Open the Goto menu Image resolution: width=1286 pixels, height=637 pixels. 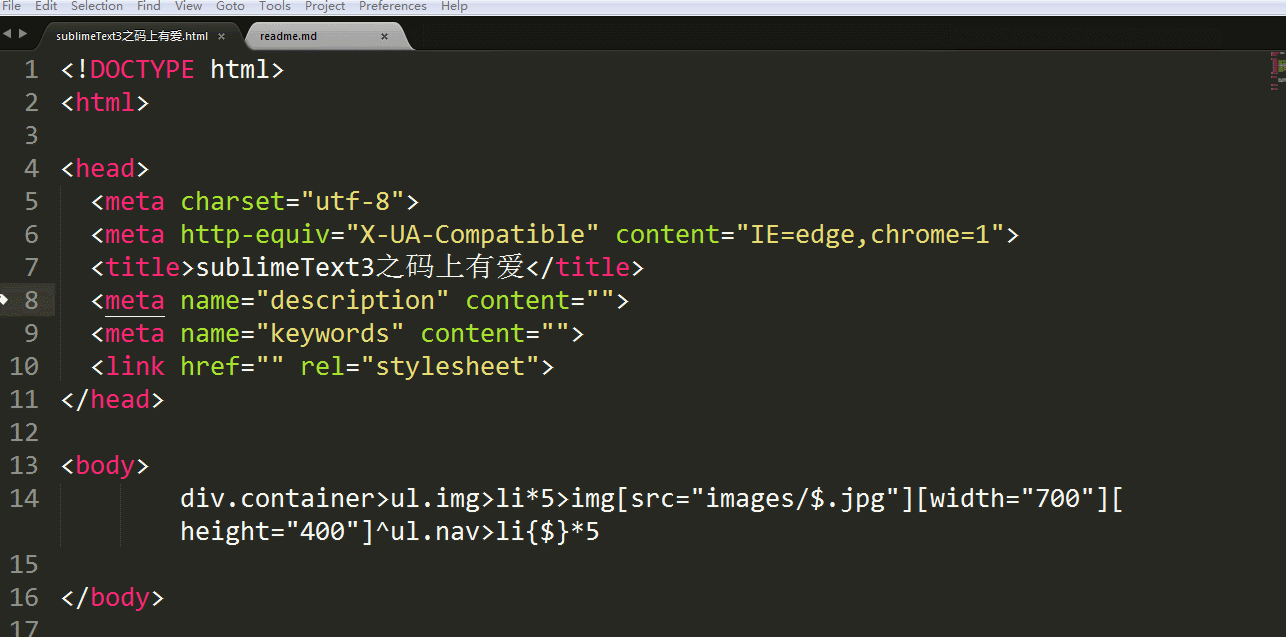point(230,6)
